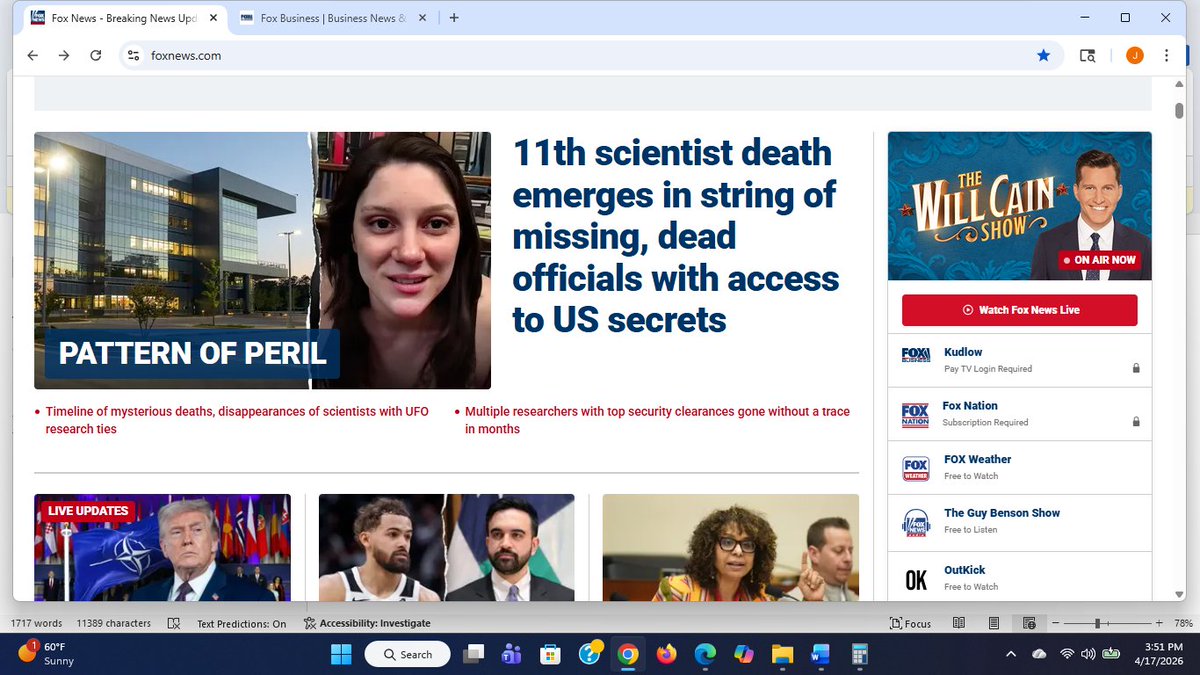Open a new Chrome tab

tap(454, 18)
